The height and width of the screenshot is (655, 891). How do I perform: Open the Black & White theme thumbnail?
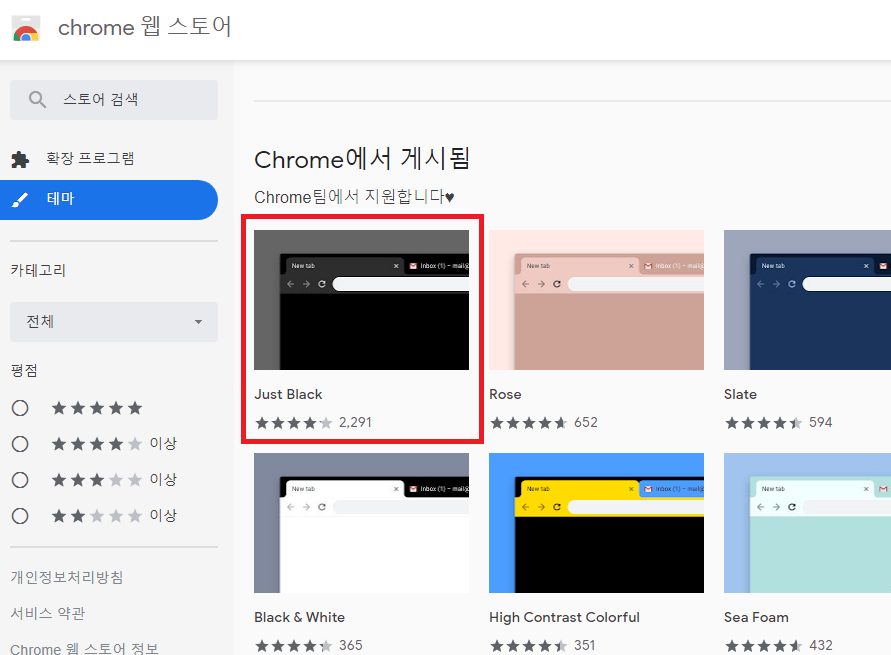tap(361, 523)
